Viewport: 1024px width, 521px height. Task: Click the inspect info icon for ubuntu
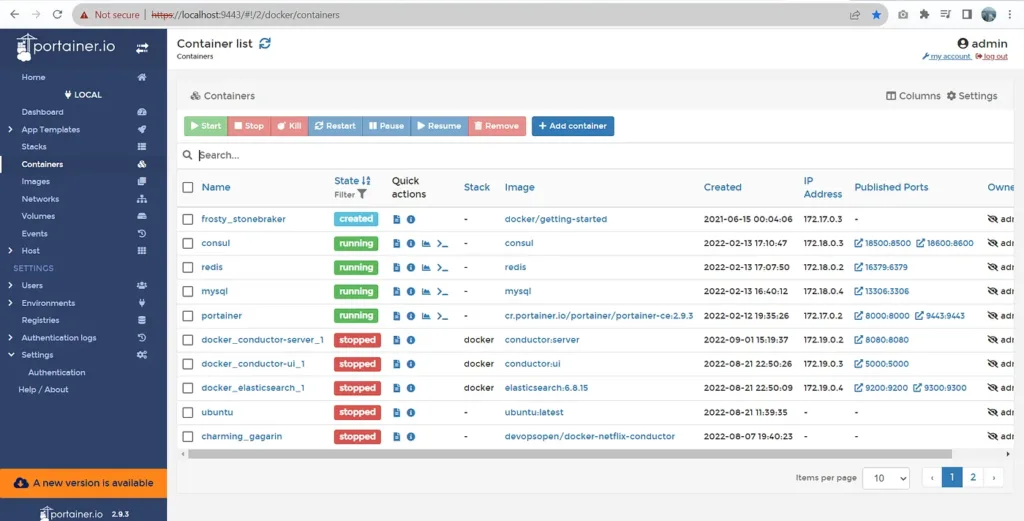tap(411, 412)
